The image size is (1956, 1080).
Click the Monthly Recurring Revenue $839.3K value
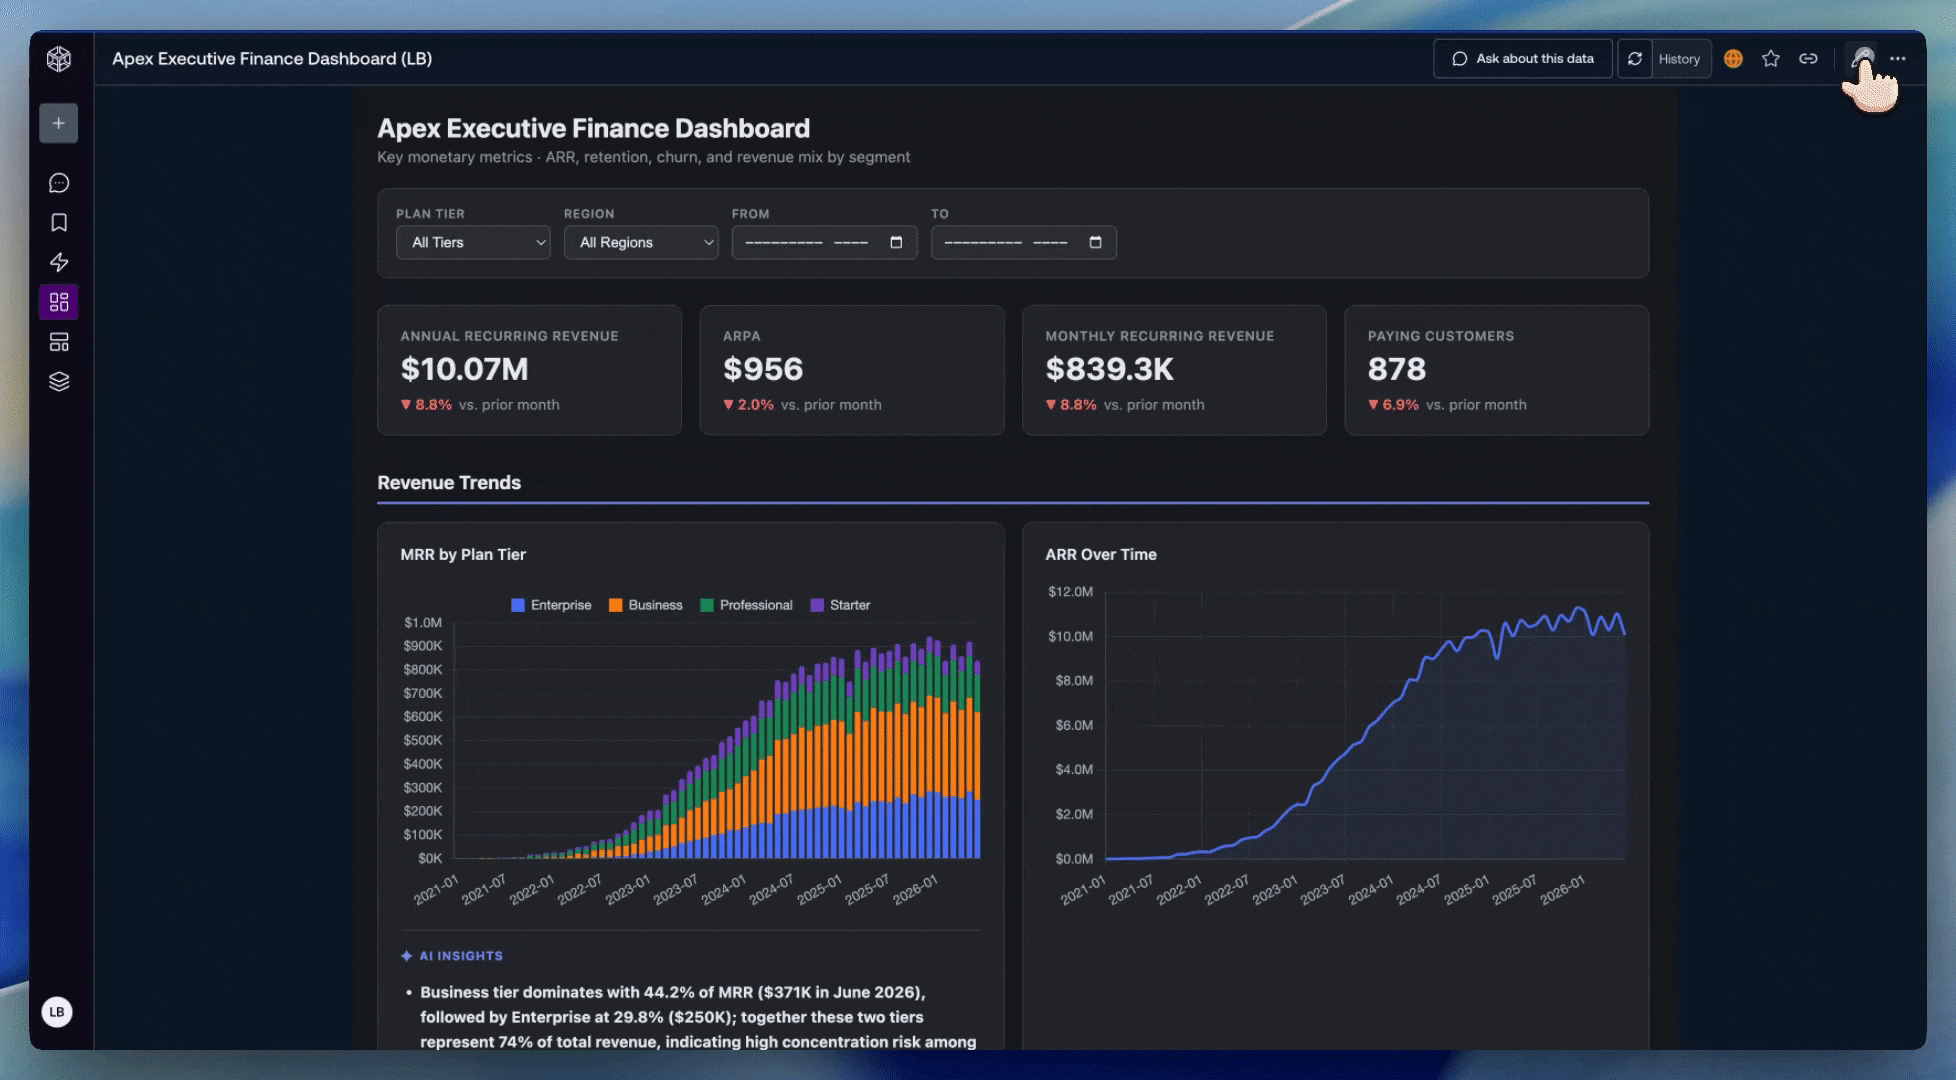(1110, 369)
